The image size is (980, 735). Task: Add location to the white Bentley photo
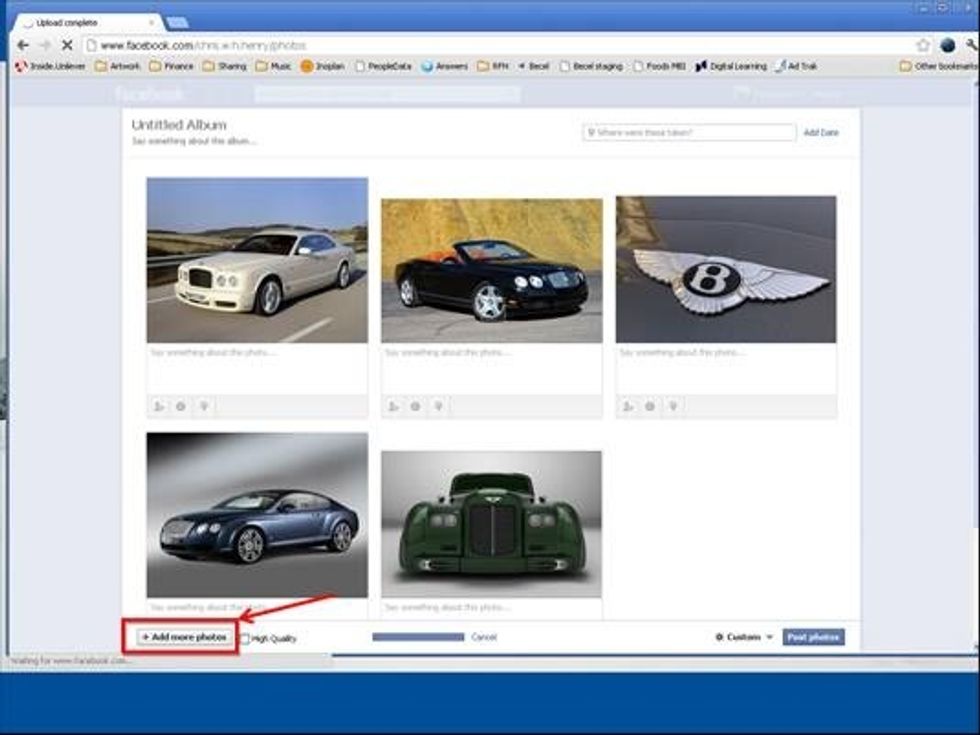[204, 406]
